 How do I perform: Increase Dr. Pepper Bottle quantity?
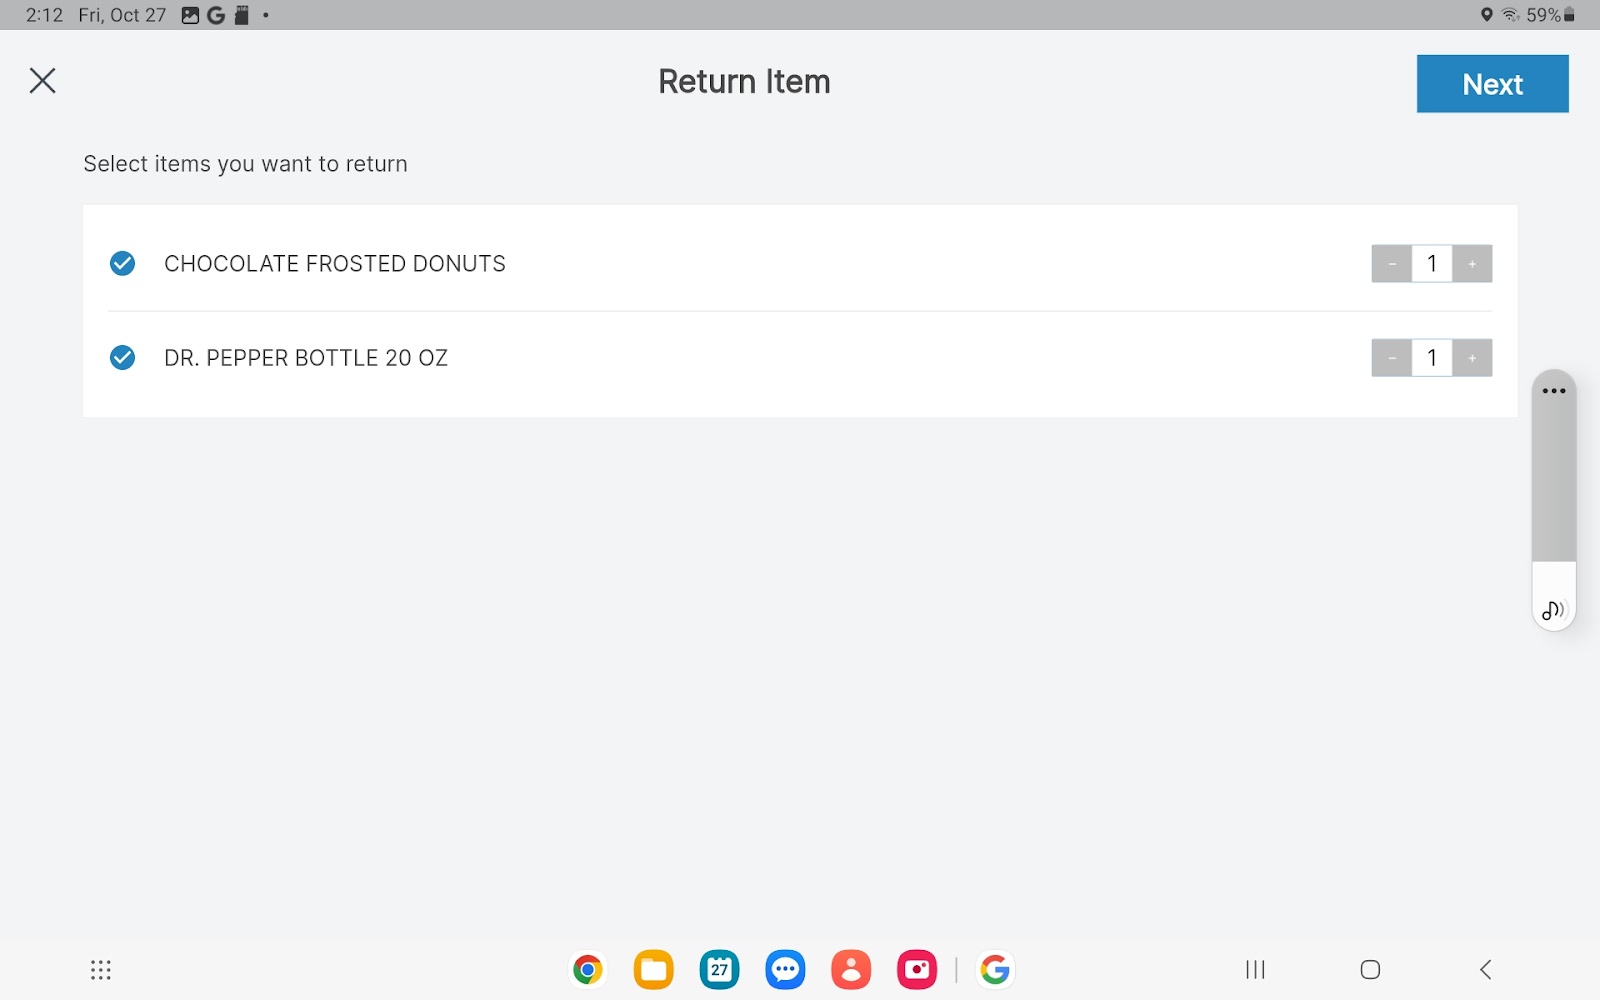tap(1472, 358)
